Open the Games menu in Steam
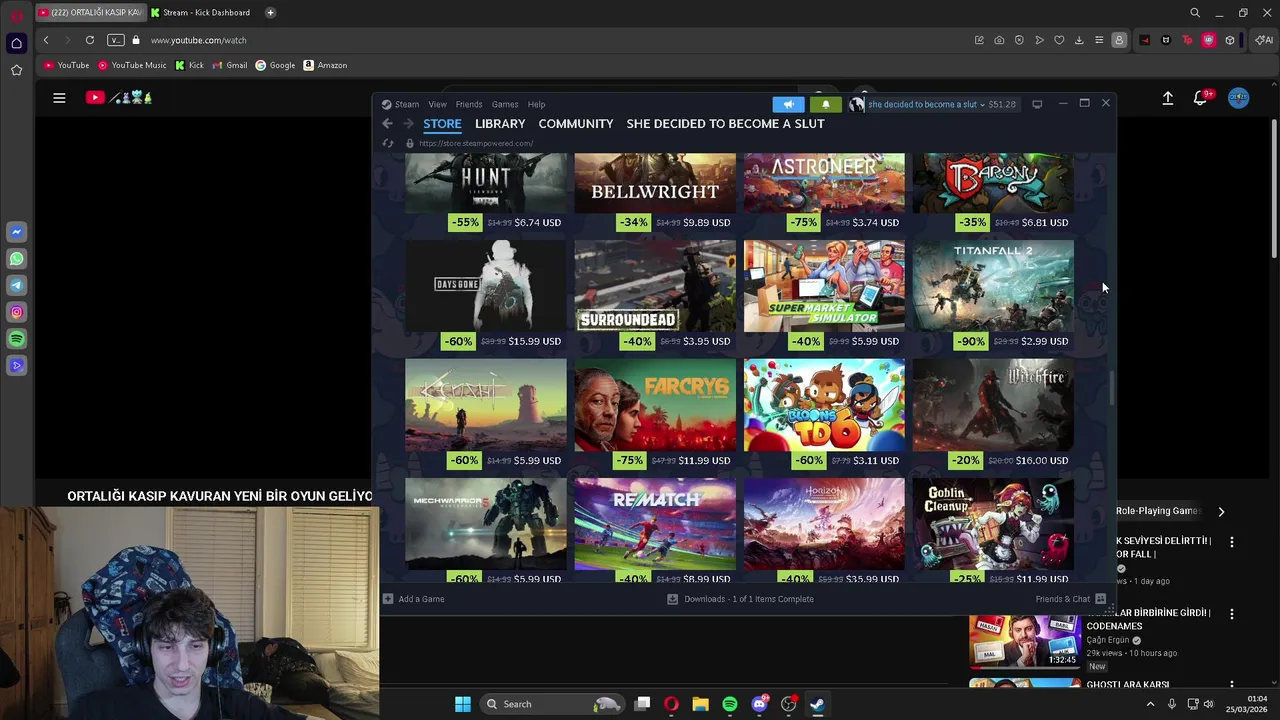Screen dimensions: 1280x720 [x=505, y=104]
